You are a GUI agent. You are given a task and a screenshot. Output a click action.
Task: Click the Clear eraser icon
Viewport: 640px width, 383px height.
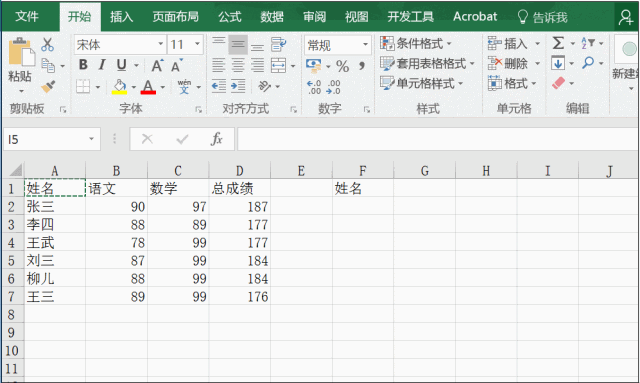pyautogui.click(x=558, y=83)
